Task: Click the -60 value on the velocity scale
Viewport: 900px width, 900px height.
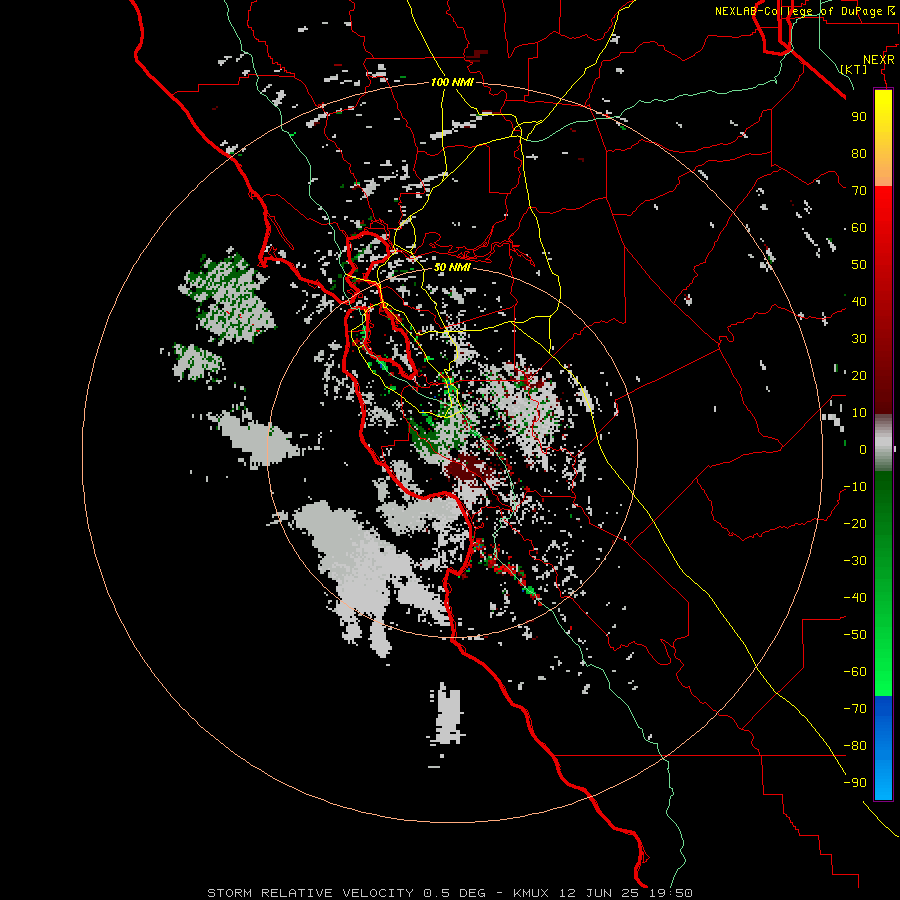Action: point(855,672)
